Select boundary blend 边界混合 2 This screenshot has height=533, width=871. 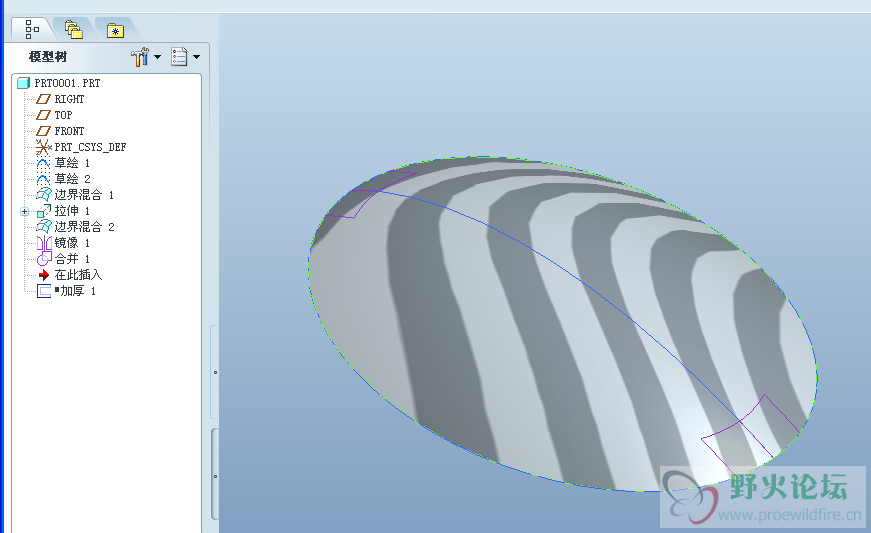[x=84, y=227]
